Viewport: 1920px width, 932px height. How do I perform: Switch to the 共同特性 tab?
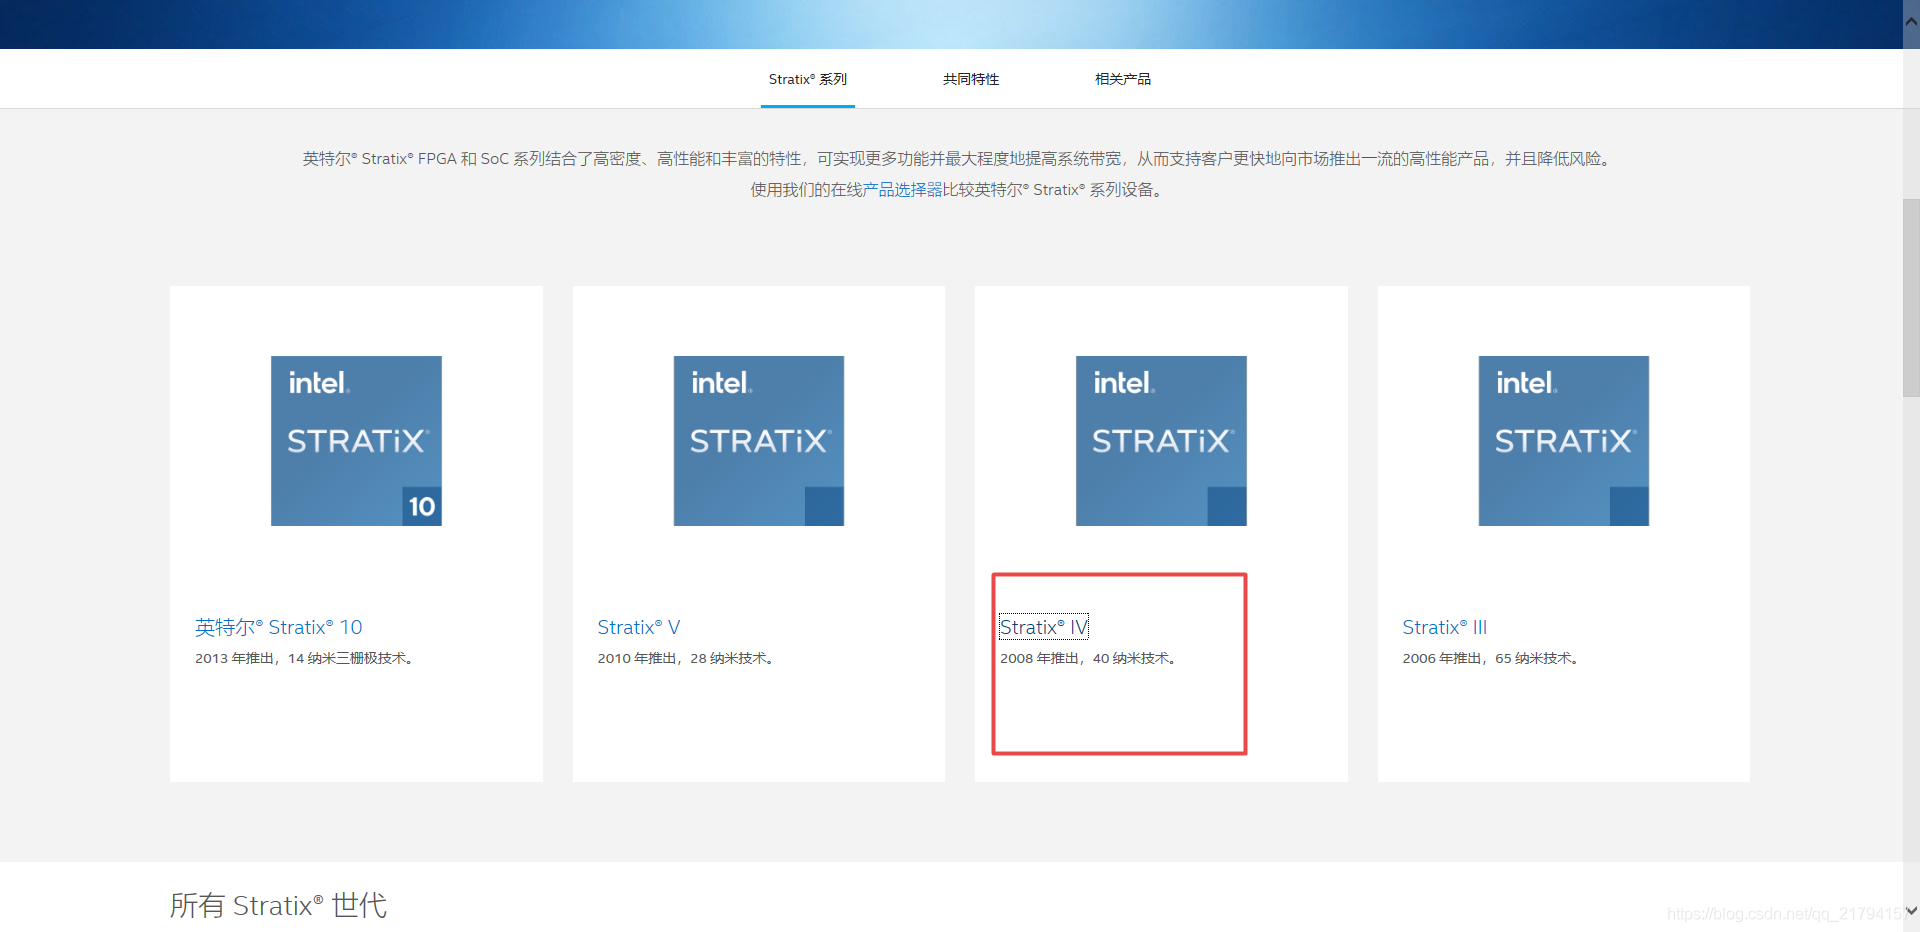pos(971,79)
